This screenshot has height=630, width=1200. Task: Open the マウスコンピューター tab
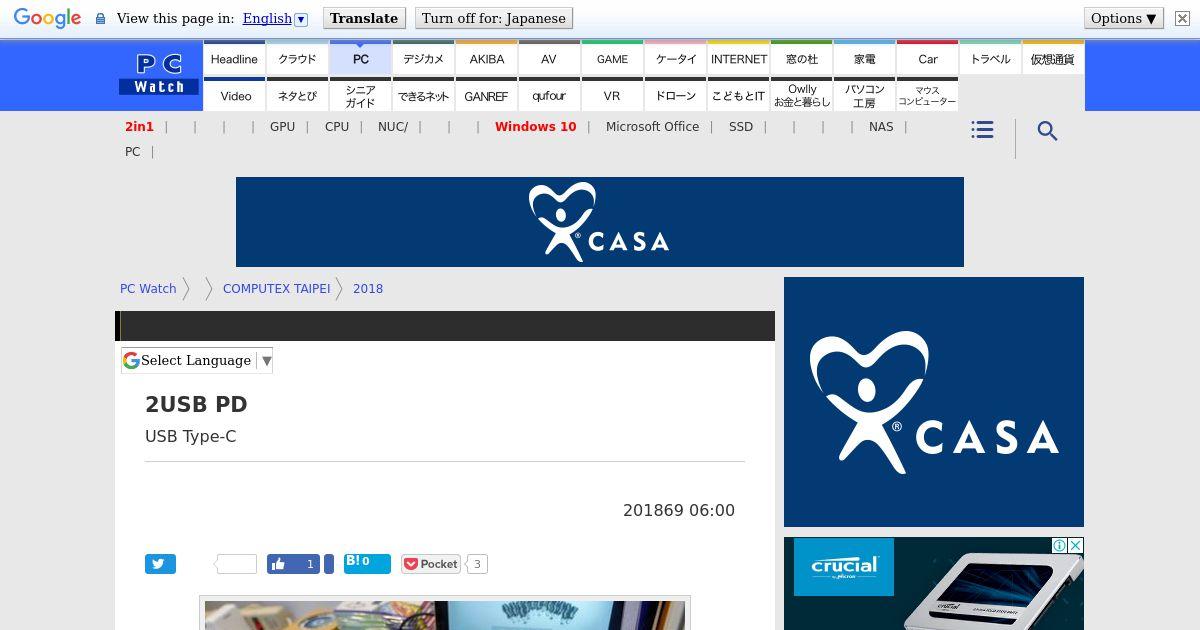coord(928,96)
